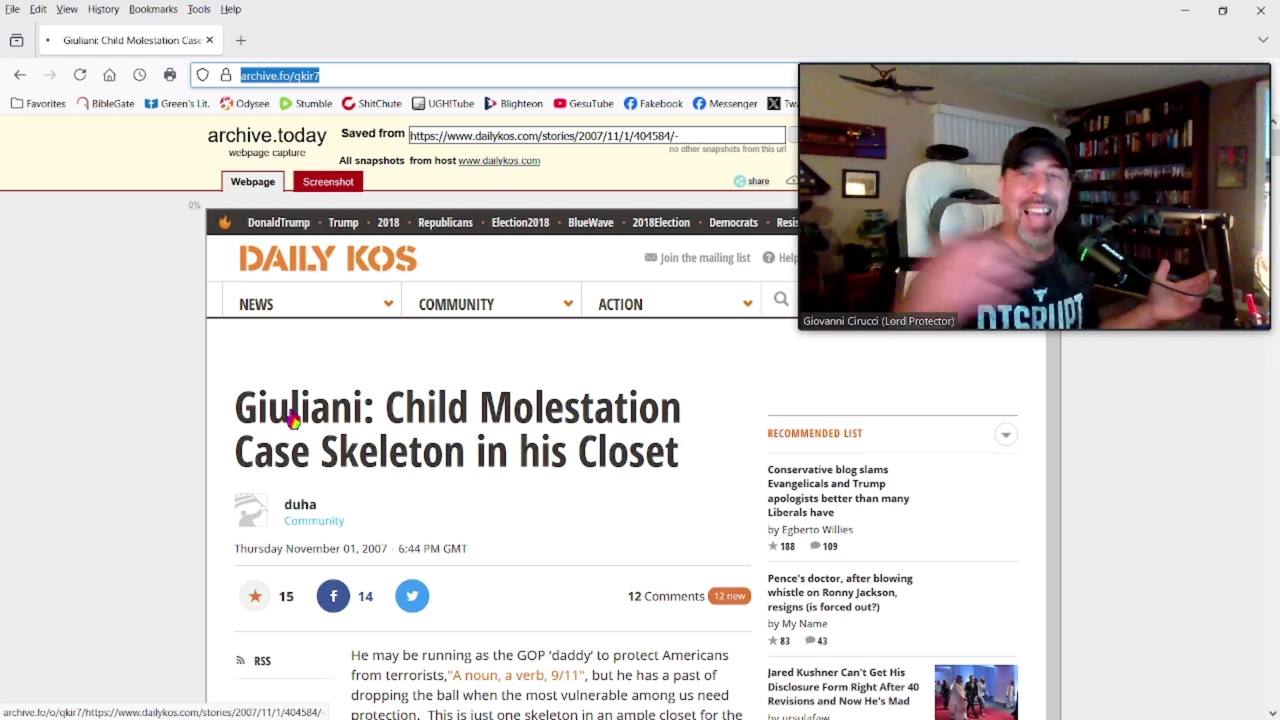Image resolution: width=1280 pixels, height=720 pixels.
Task: Open the Bookmarks menu
Action: click(153, 9)
